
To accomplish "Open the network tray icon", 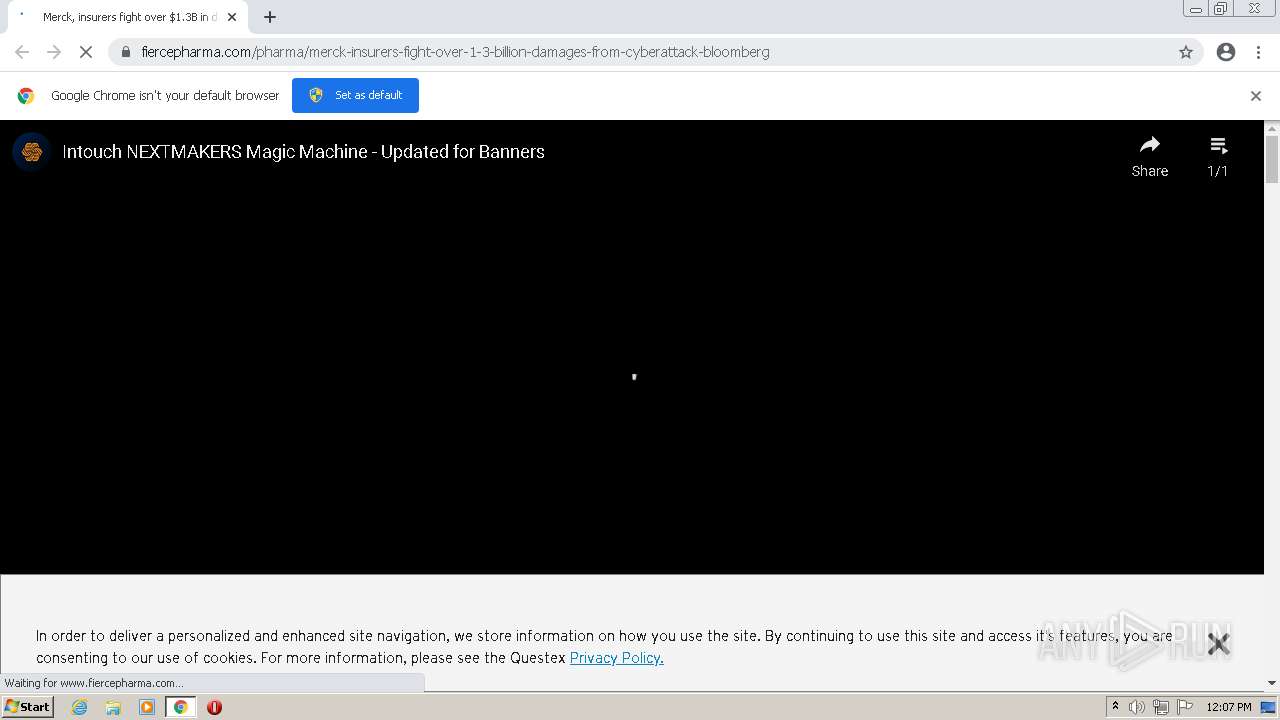I will pyautogui.click(x=1160, y=707).
